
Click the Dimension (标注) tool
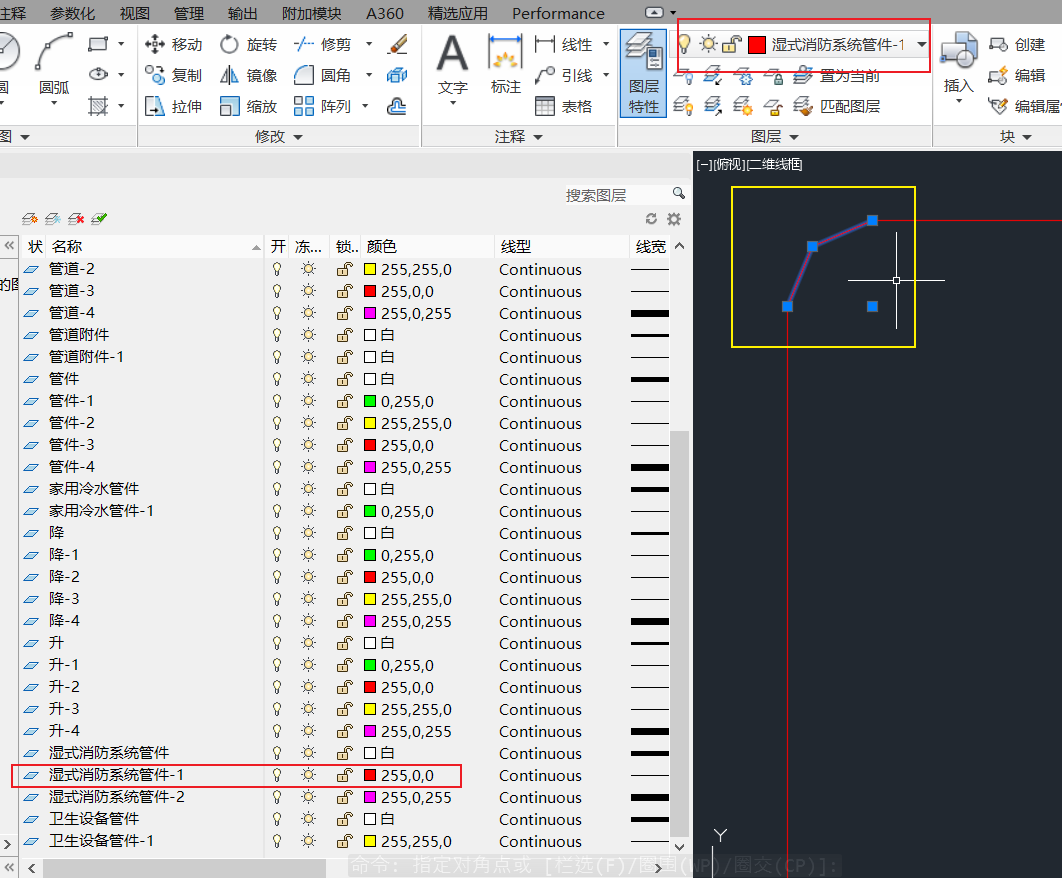505,65
